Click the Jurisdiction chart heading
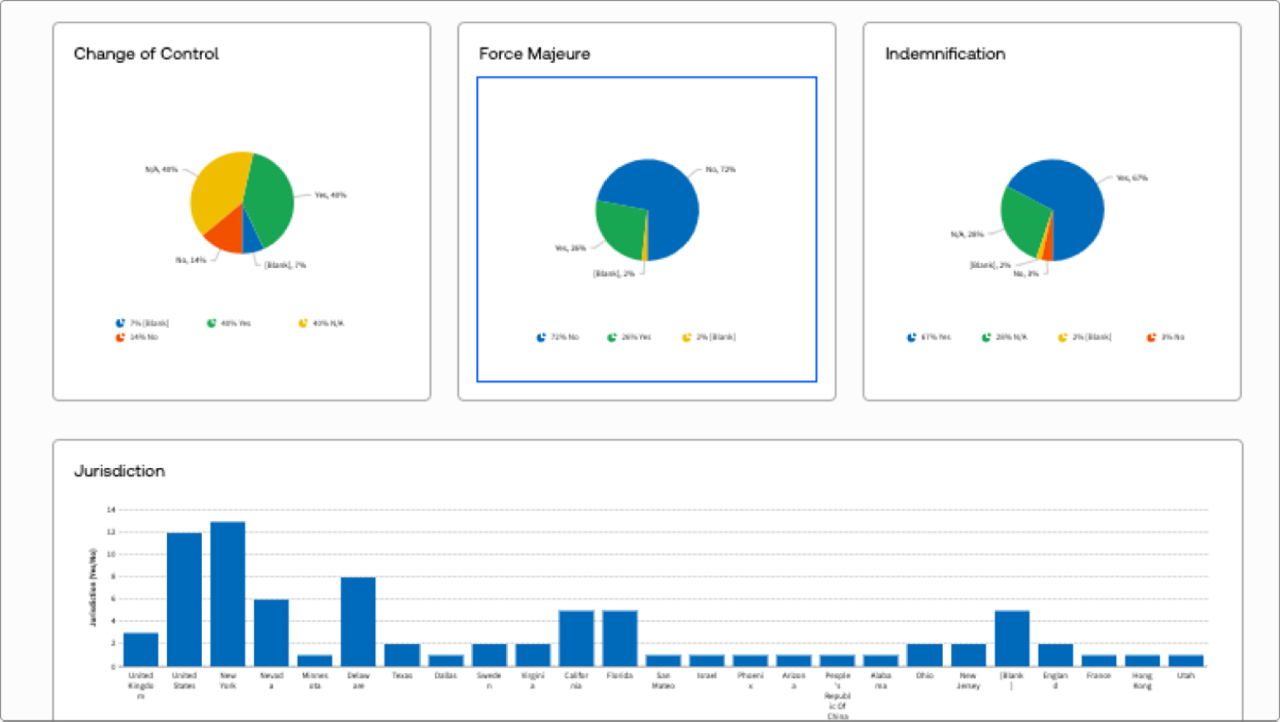The height and width of the screenshot is (722, 1280). pos(119,471)
